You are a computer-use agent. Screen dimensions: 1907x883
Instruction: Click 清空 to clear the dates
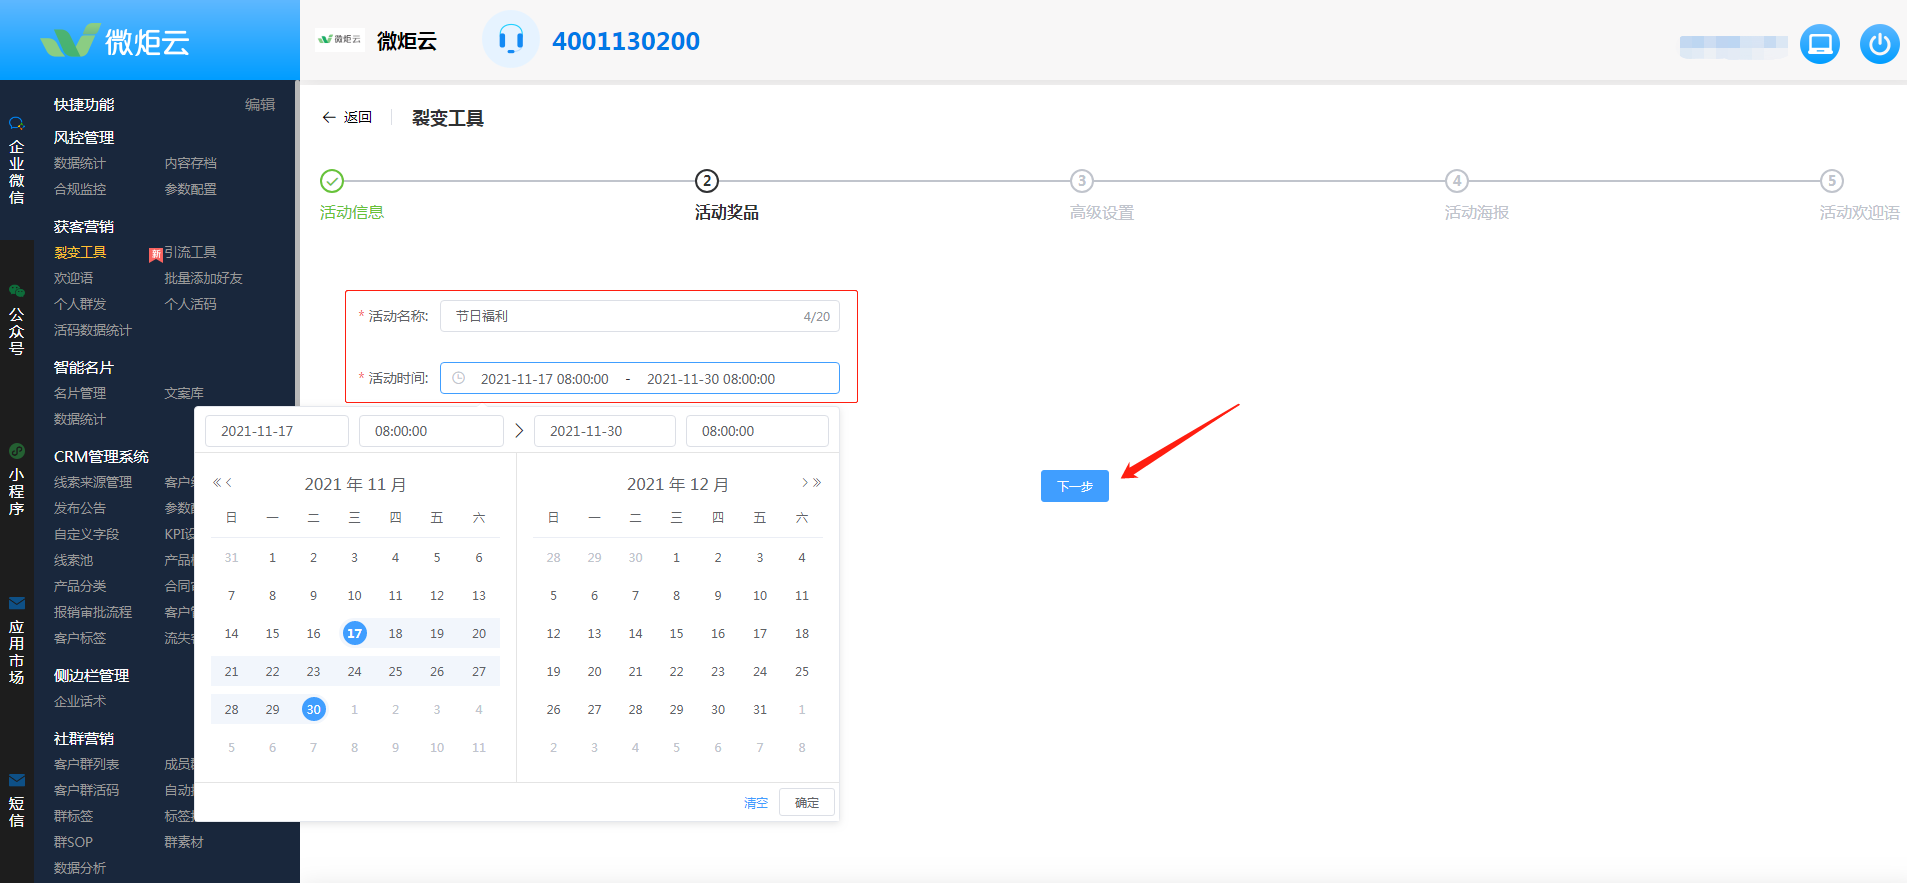click(x=756, y=803)
